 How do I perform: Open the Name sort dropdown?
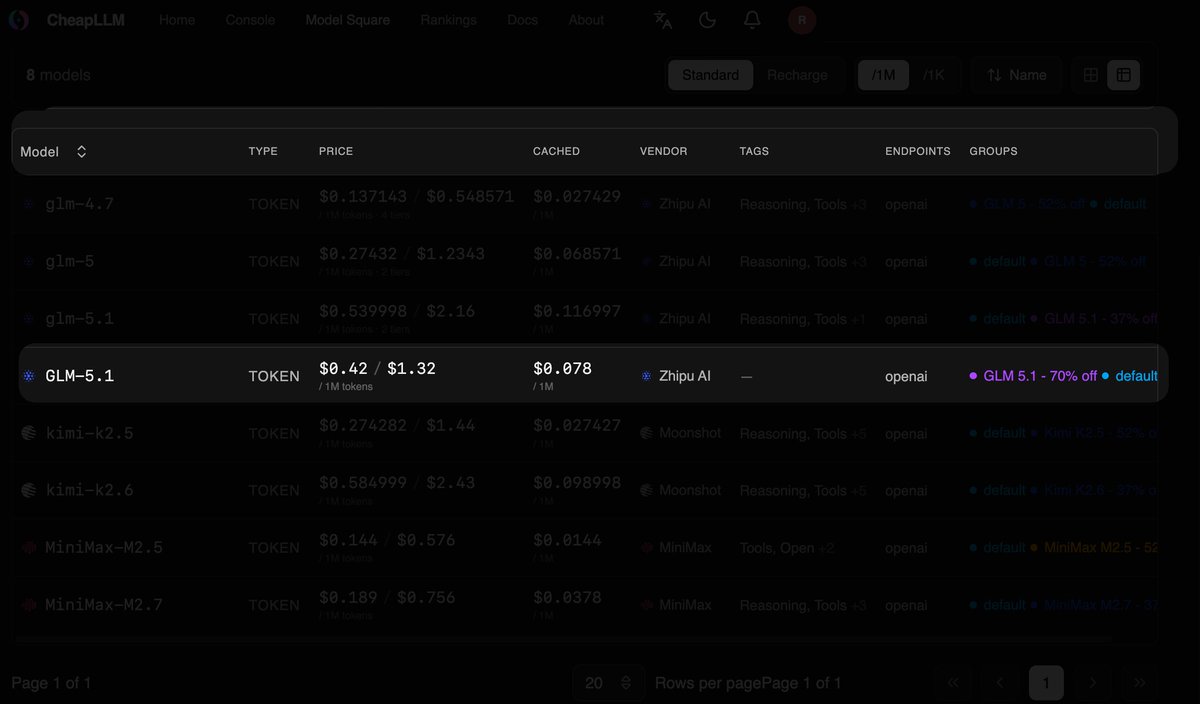(x=1016, y=75)
